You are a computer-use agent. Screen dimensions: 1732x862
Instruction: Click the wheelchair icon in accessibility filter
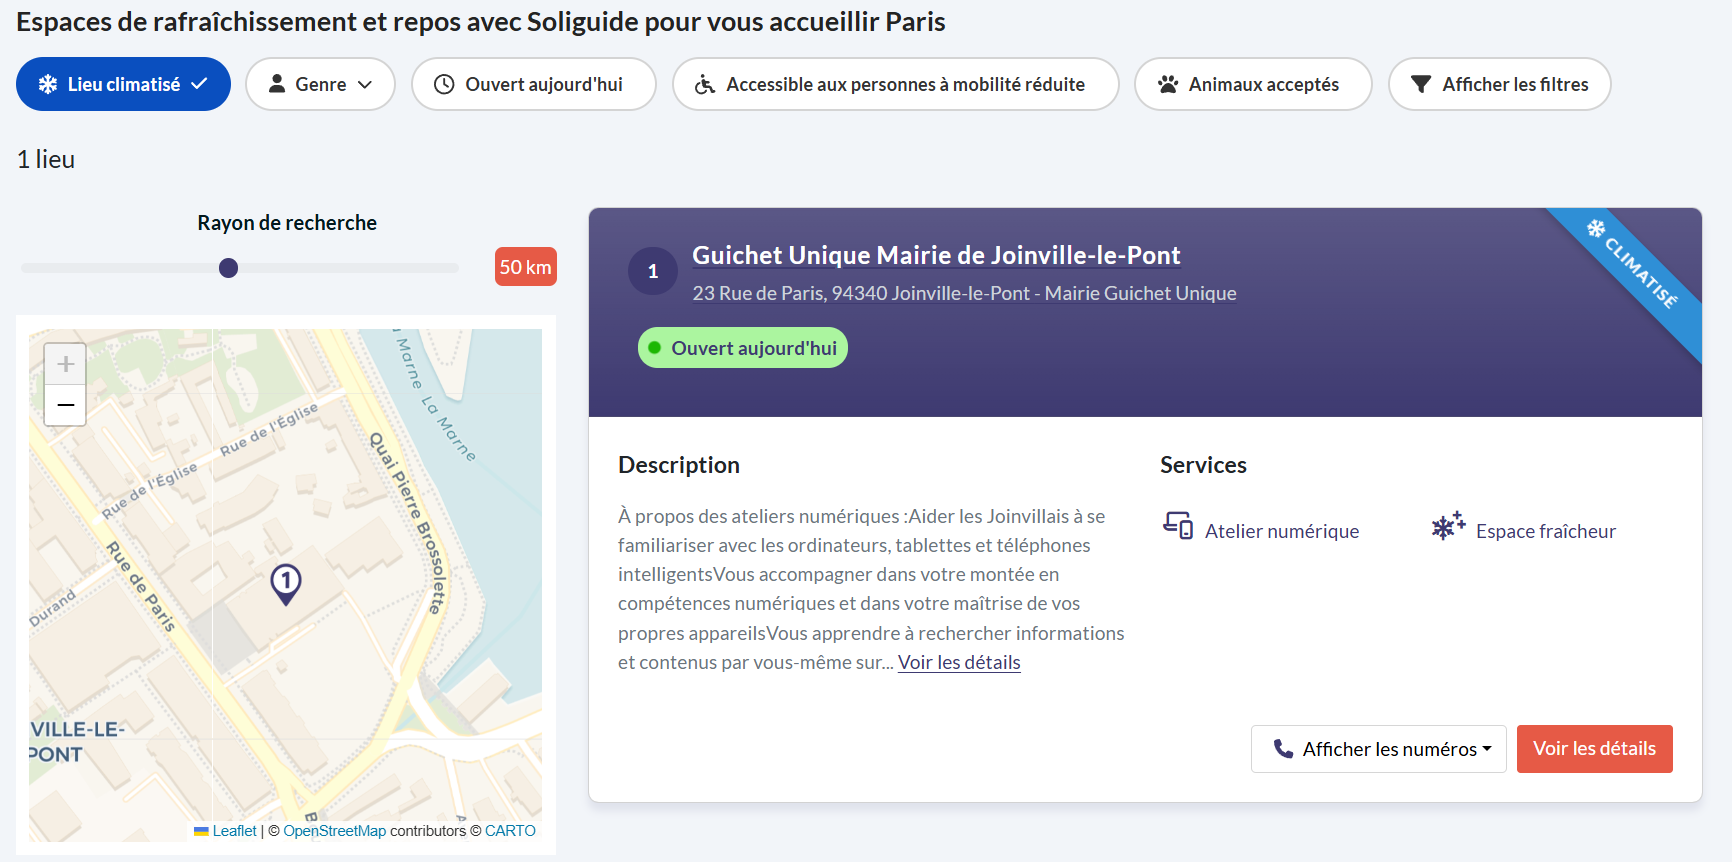point(705,84)
